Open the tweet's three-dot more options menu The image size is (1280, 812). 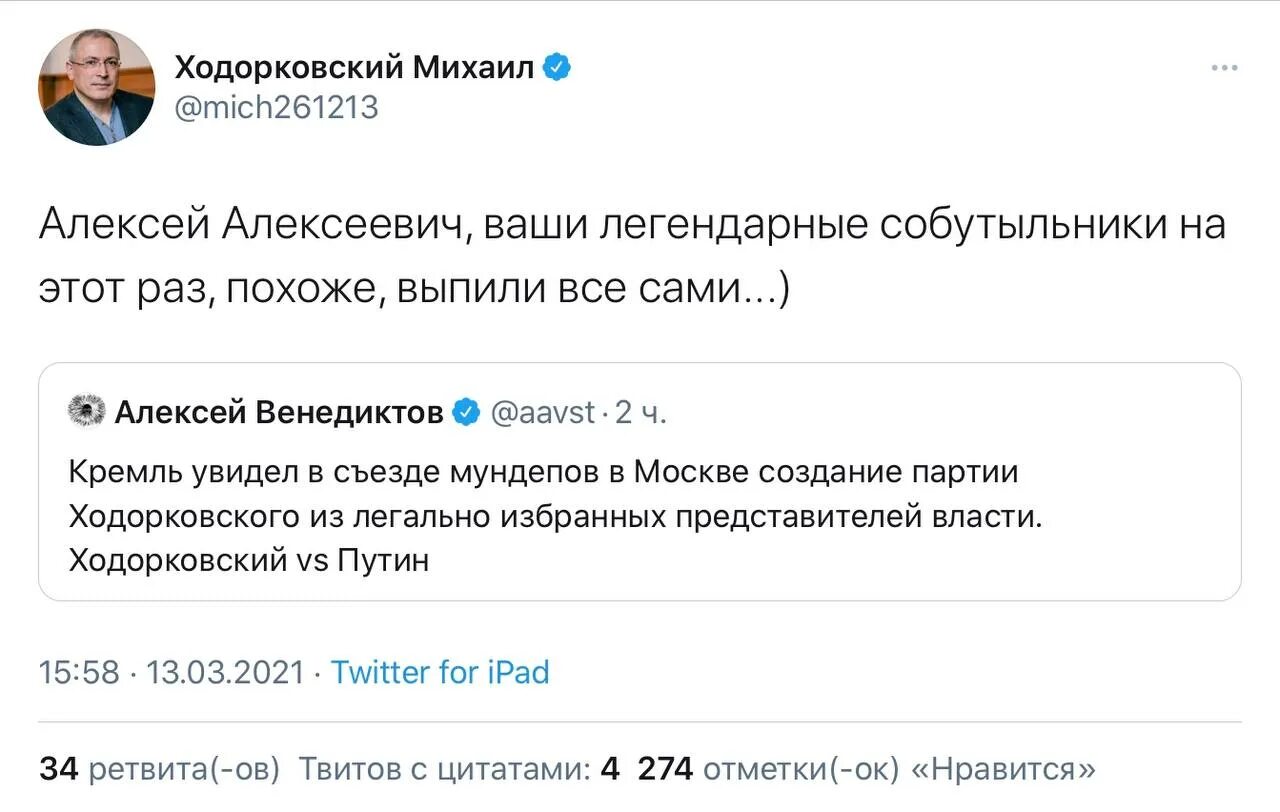pos(1224,69)
